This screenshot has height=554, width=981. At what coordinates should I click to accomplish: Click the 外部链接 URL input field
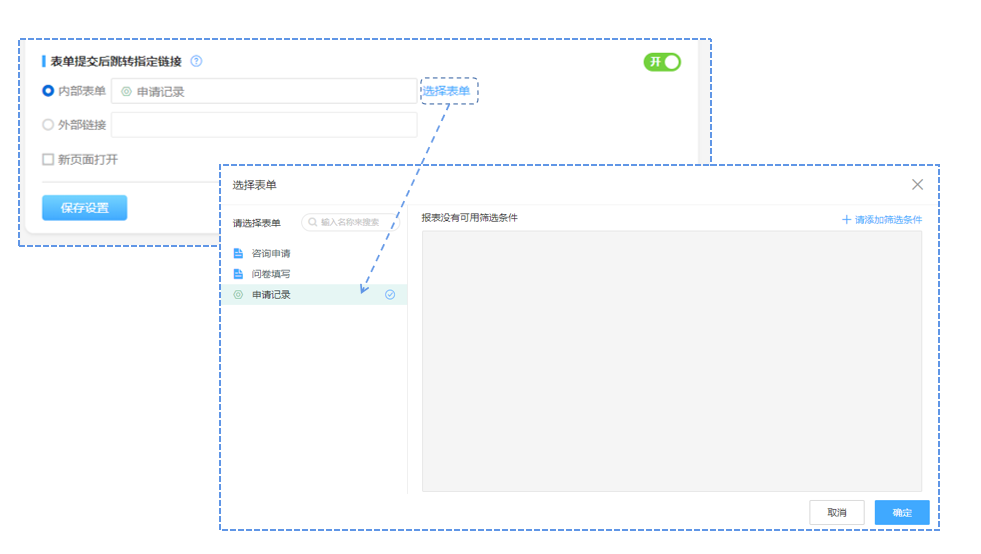(x=264, y=125)
